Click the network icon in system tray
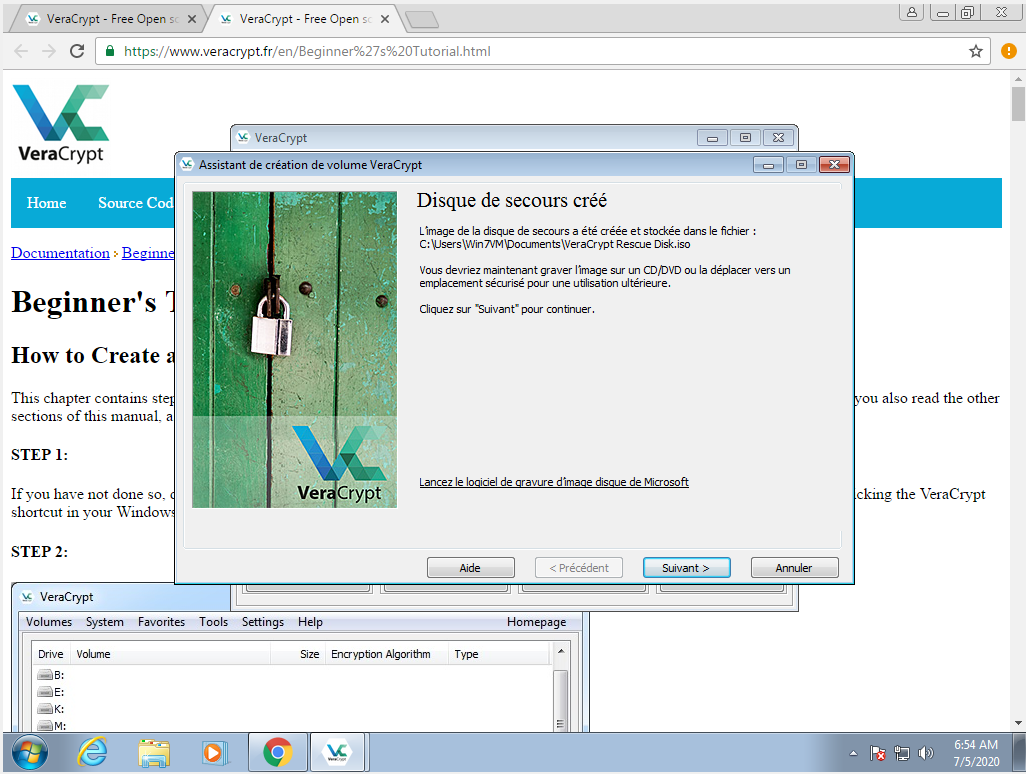This screenshot has height=774, width=1026. [902, 754]
